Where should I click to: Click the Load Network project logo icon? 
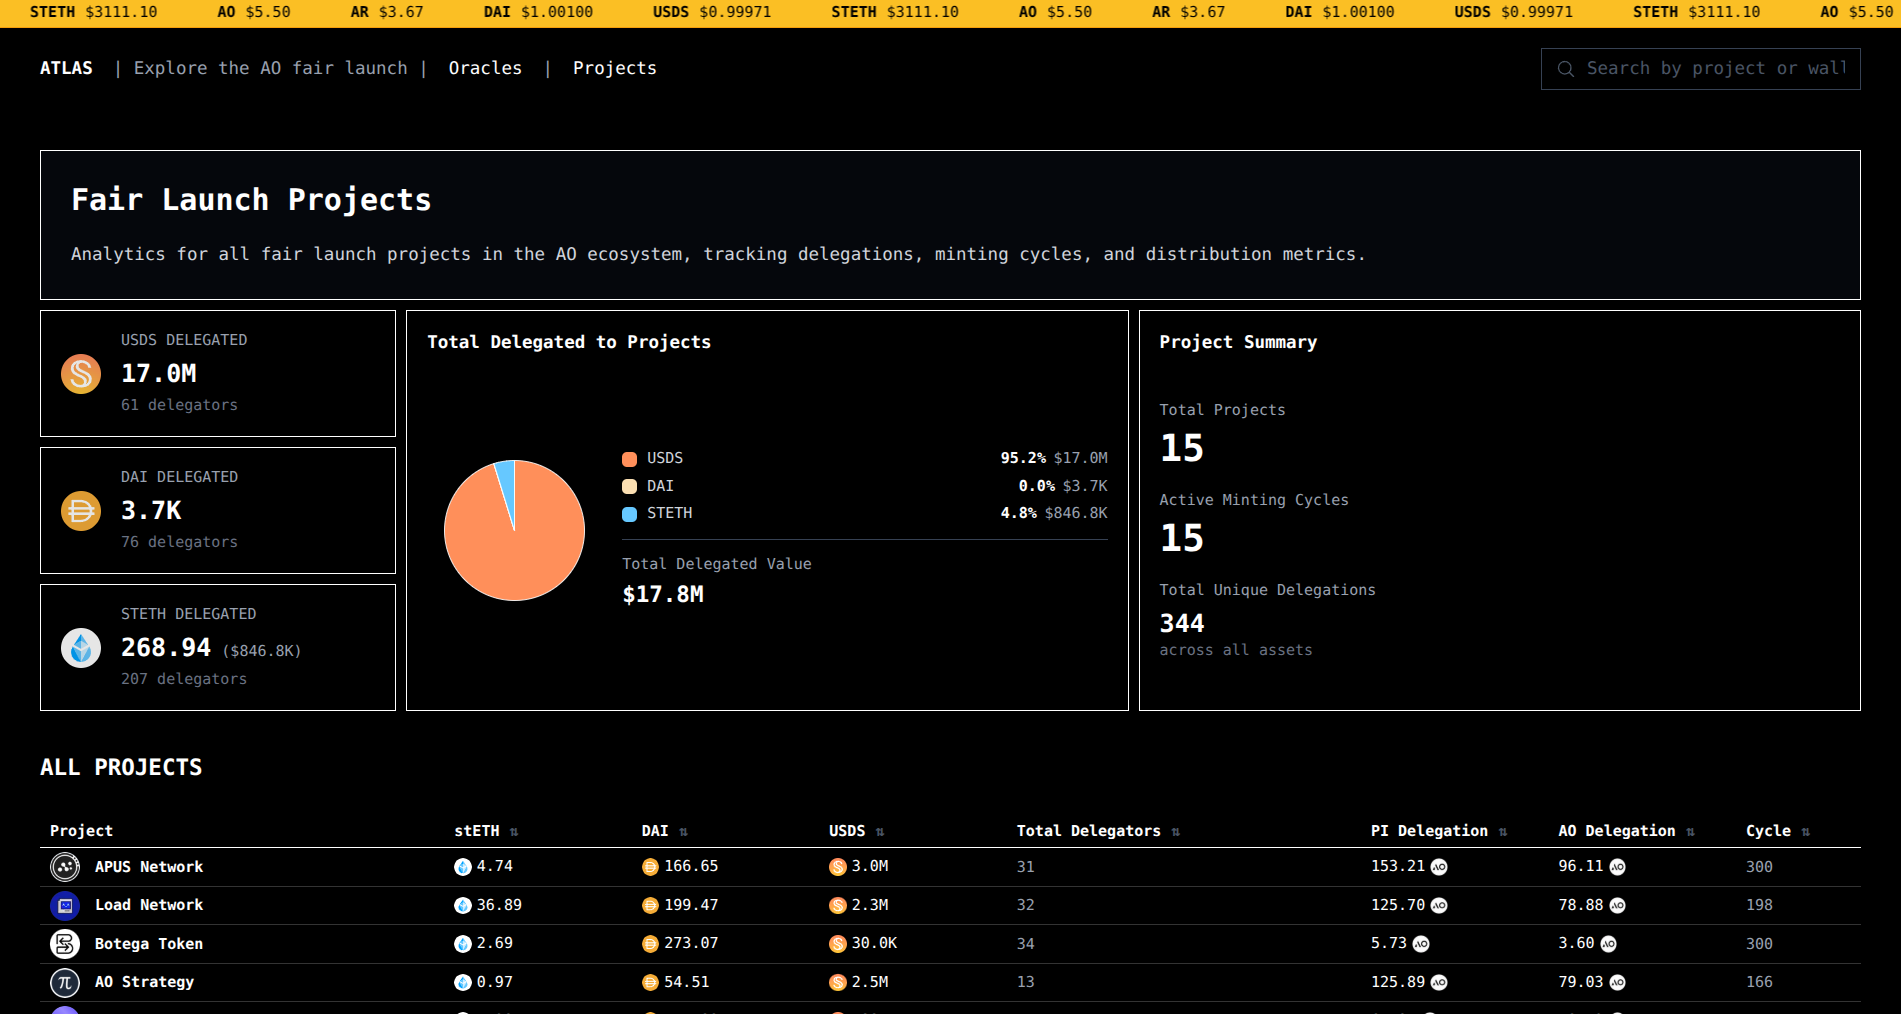65,905
